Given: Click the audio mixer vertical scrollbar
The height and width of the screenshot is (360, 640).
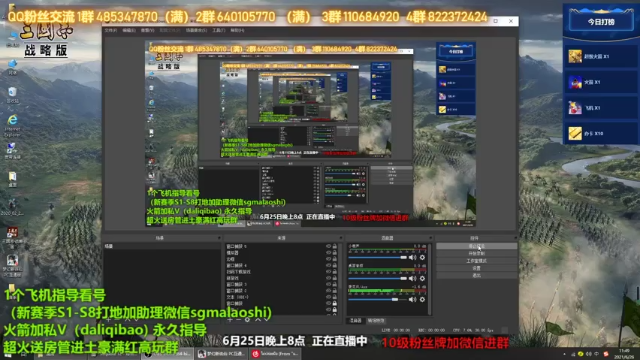Looking at the screenshot, I should click(429, 279).
